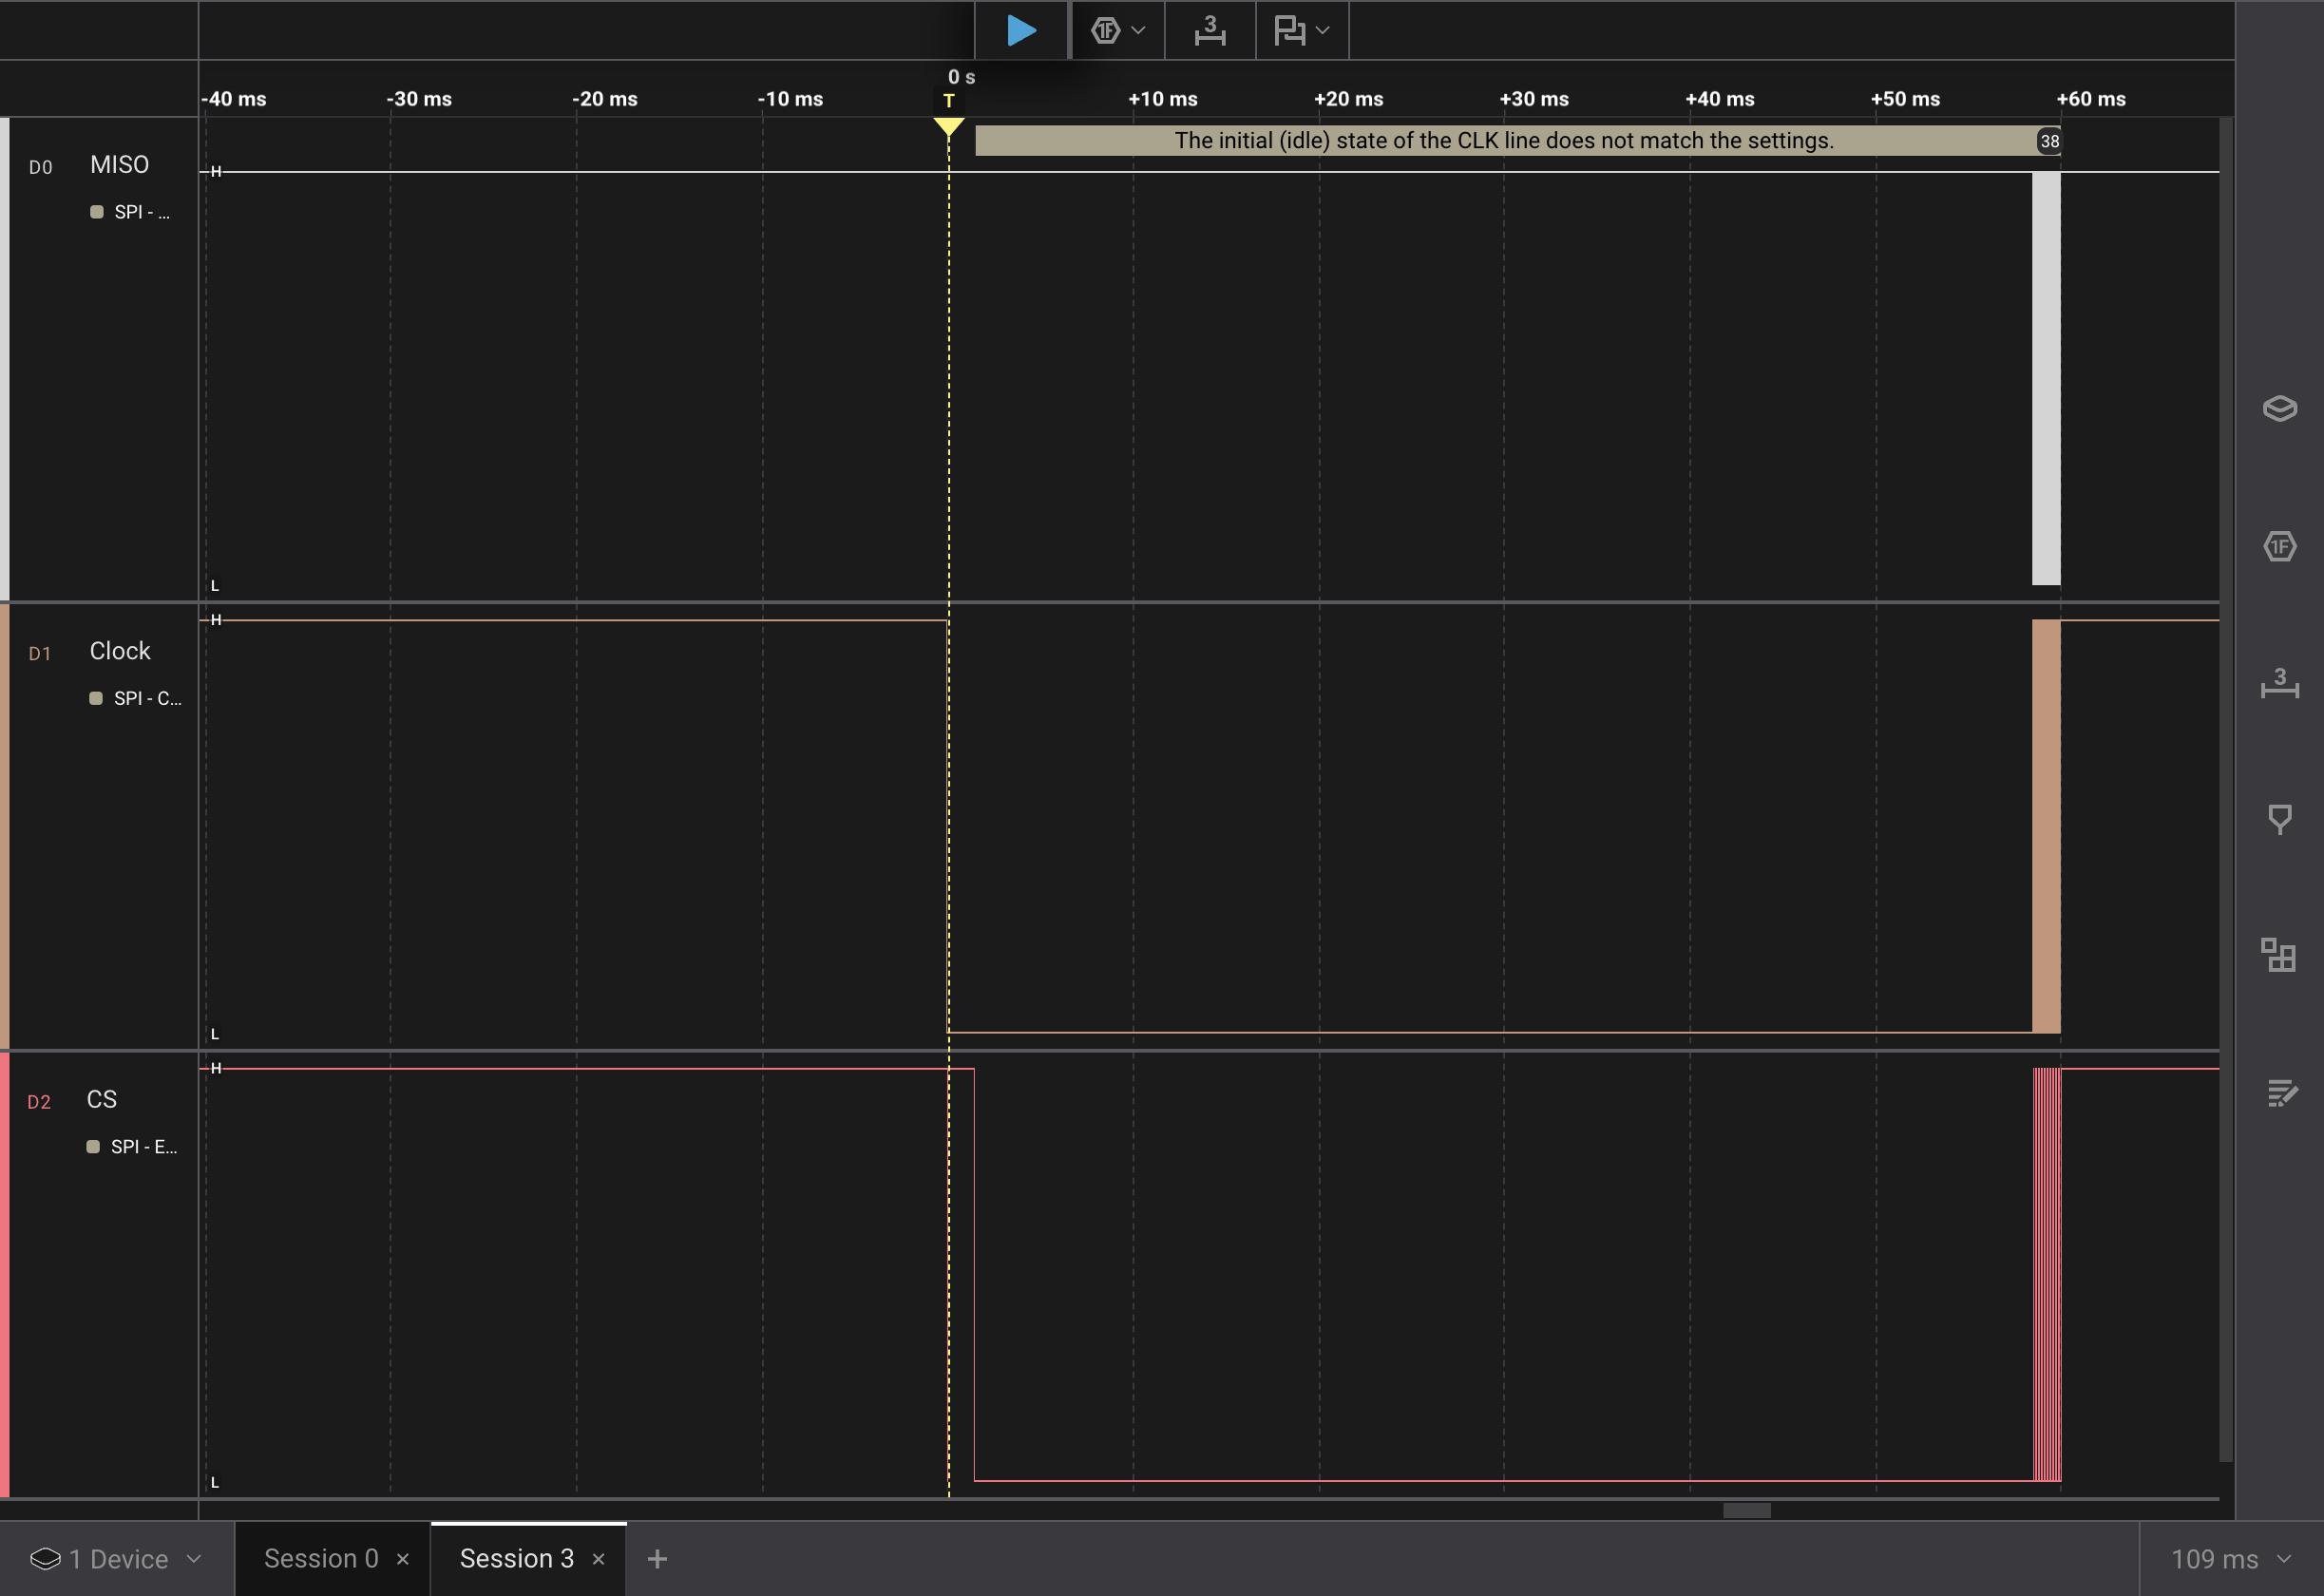The image size is (2324, 1596).
Task: Open the Device settings sidebar icon
Action: (2279, 408)
